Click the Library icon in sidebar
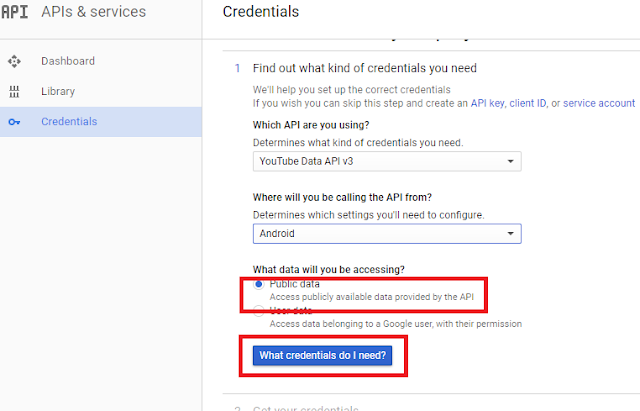Image resolution: width=640 pixels, height=411 pixels. [14, 91]
